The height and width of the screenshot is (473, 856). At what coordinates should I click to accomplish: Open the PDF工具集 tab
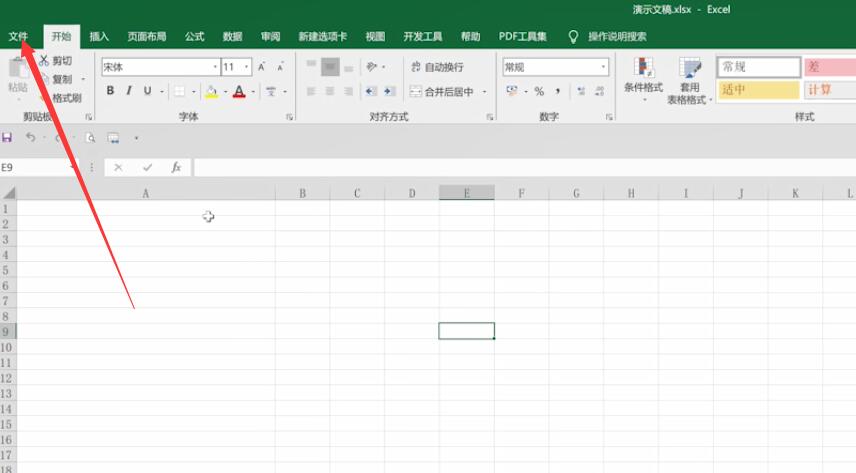522,37
